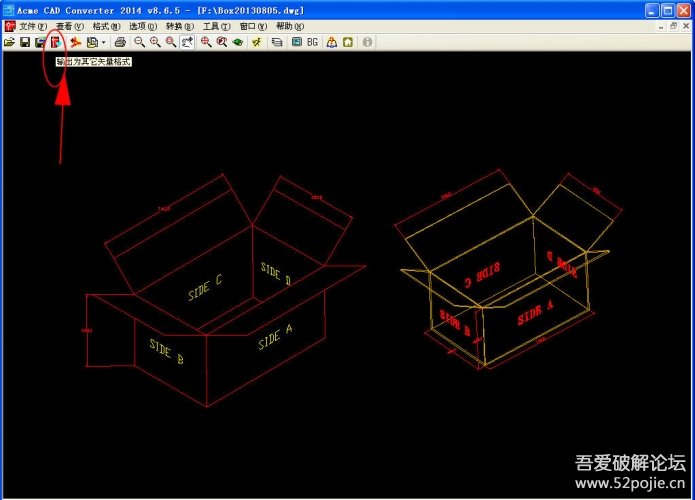The width and height of the screenshot is (695, 500).
Task: Click the zoom in magnifier icon
Action: [x=155, y=43]
